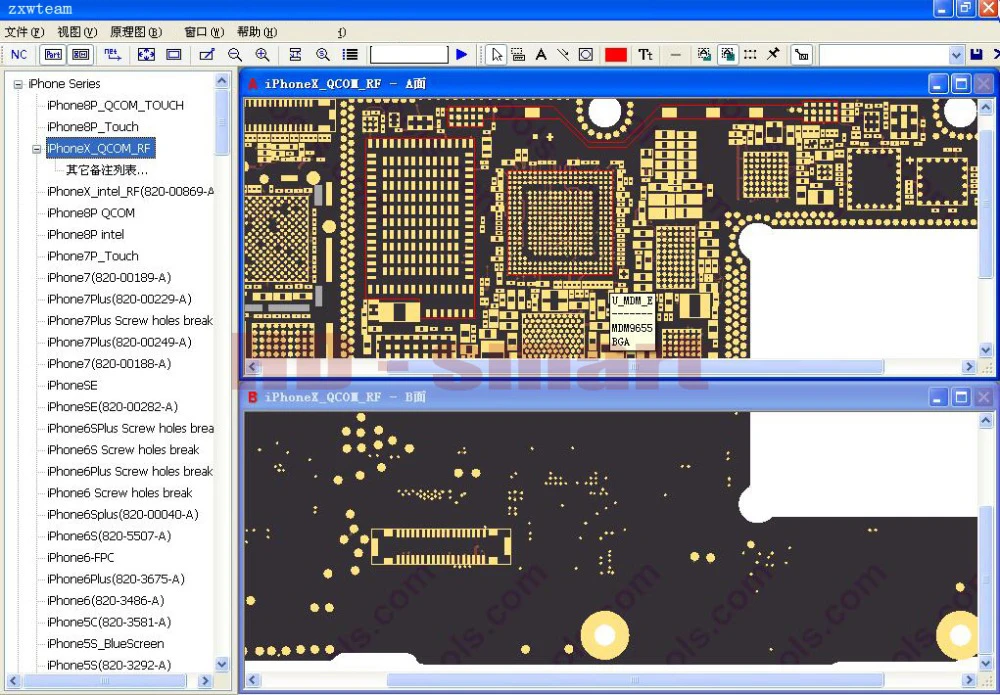
Task: Select iPhoneX_intel_RF(820-00869-A entry
Action: tap(130, 191)
